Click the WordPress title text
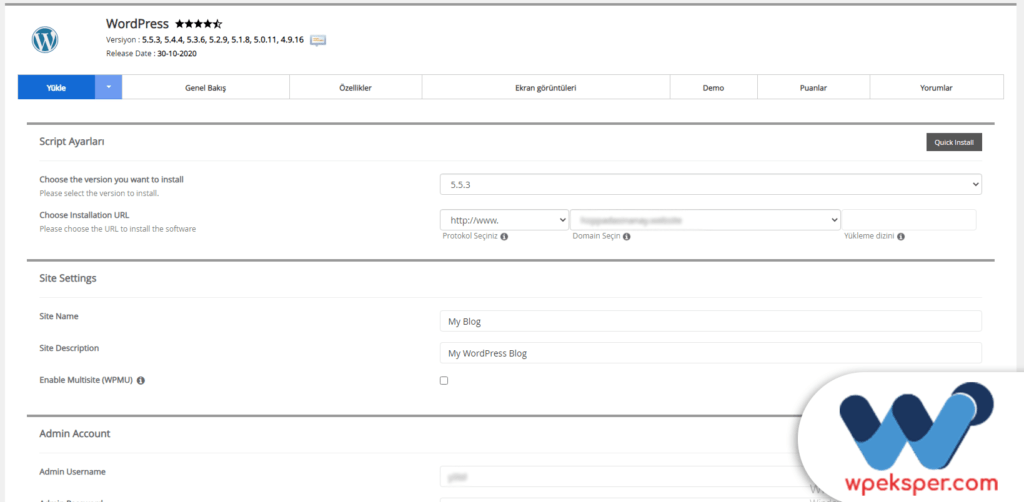Viewport: 1024px width, 502px height. tap(137, 24)
